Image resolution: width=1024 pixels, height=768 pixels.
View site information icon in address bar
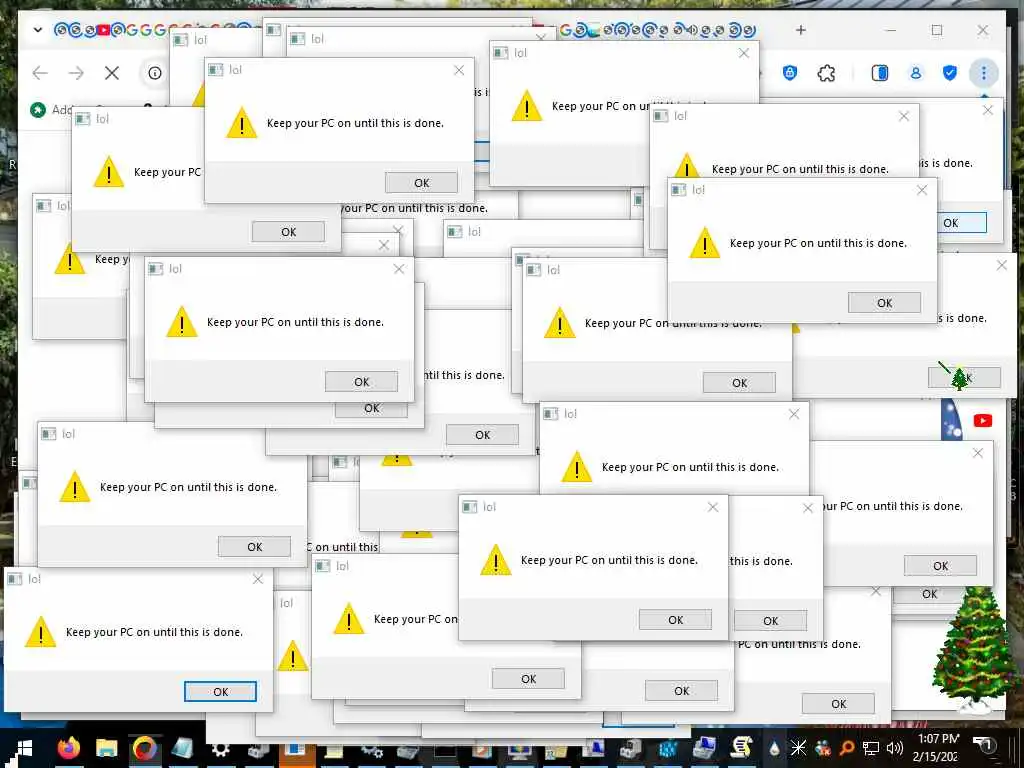[x=155, y=72]
